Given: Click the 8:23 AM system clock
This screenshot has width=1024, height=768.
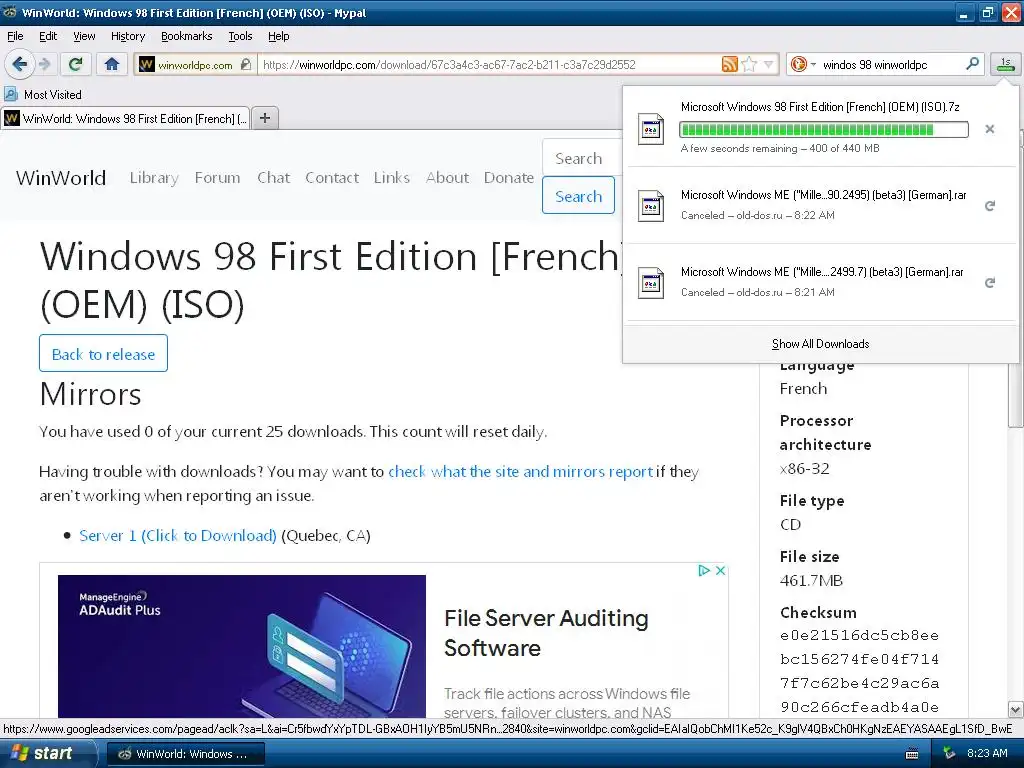Looking at the screenshot, I should tap(986, 753).
